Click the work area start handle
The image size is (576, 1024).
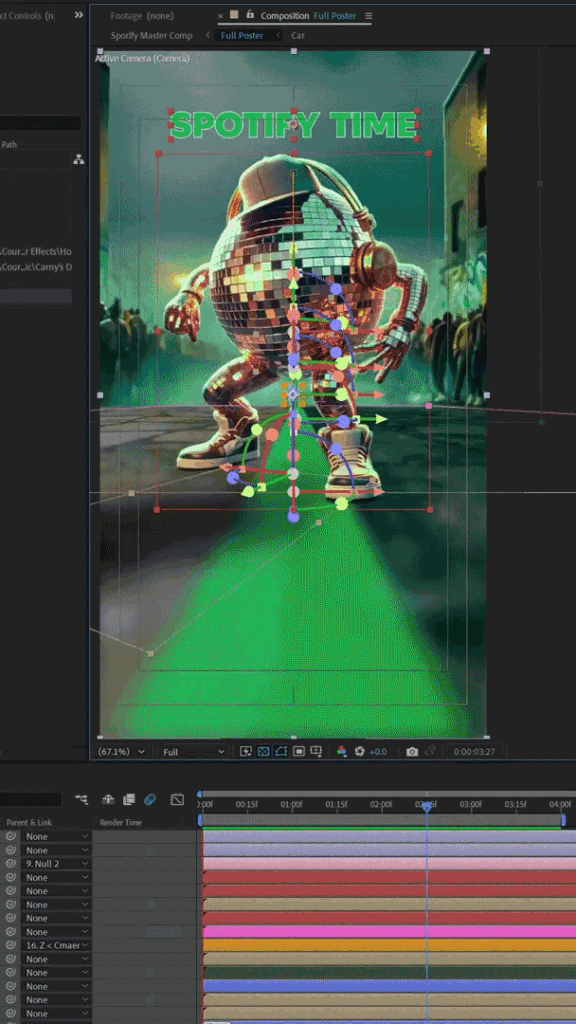[x=200, y=820]
